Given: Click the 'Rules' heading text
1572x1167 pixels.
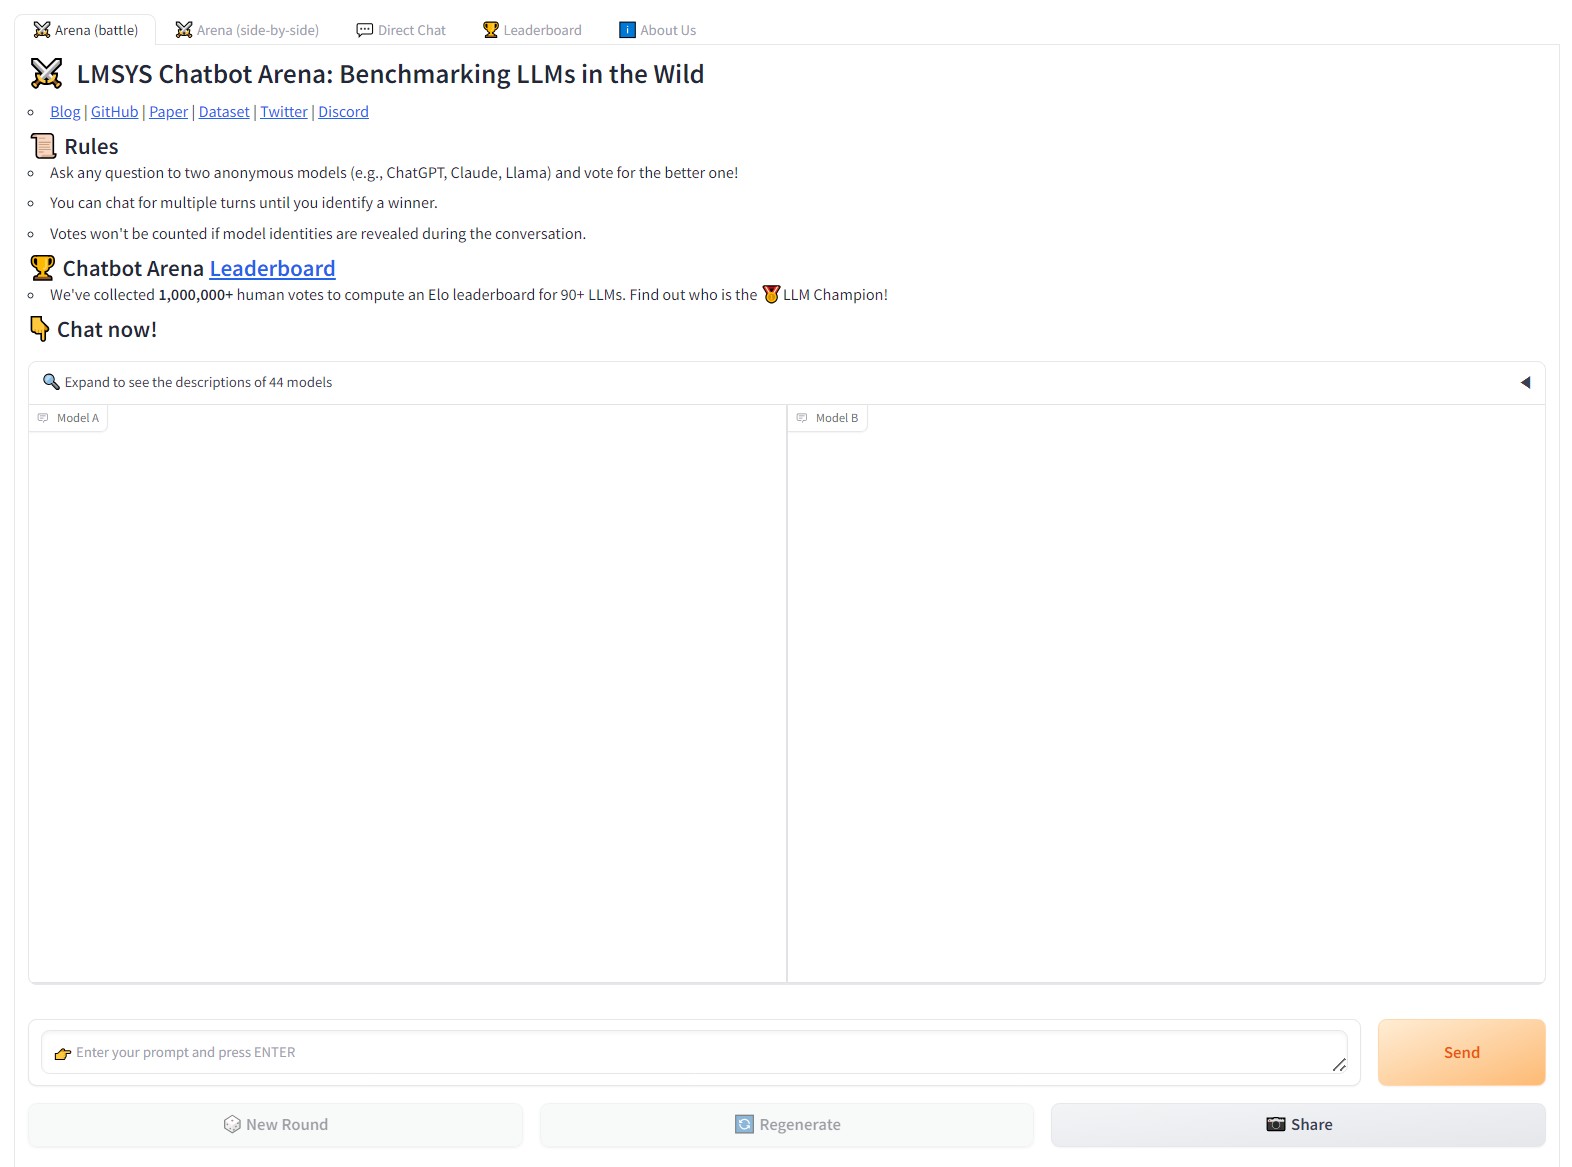Looking at the screenshot, I should (x=91, y=147).
